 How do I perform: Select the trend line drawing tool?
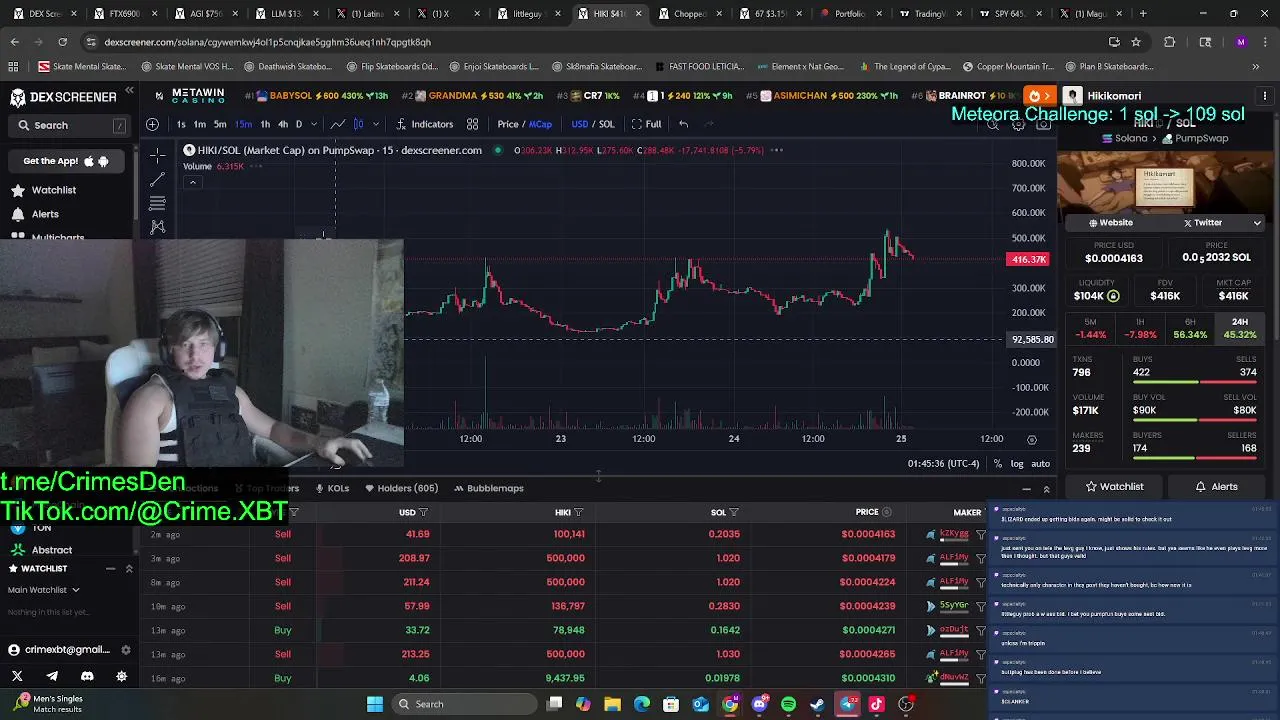tap(157, 180)
